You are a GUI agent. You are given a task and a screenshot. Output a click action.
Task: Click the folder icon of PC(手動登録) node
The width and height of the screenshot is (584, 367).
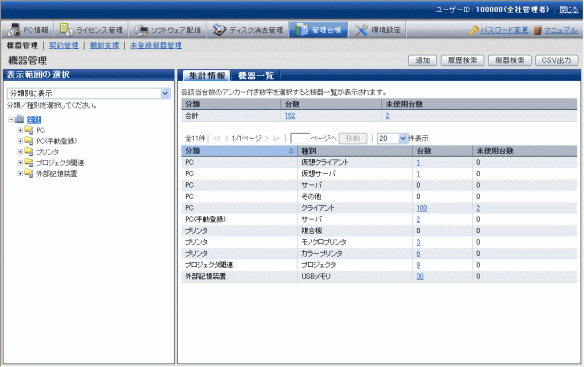point(29,141)
